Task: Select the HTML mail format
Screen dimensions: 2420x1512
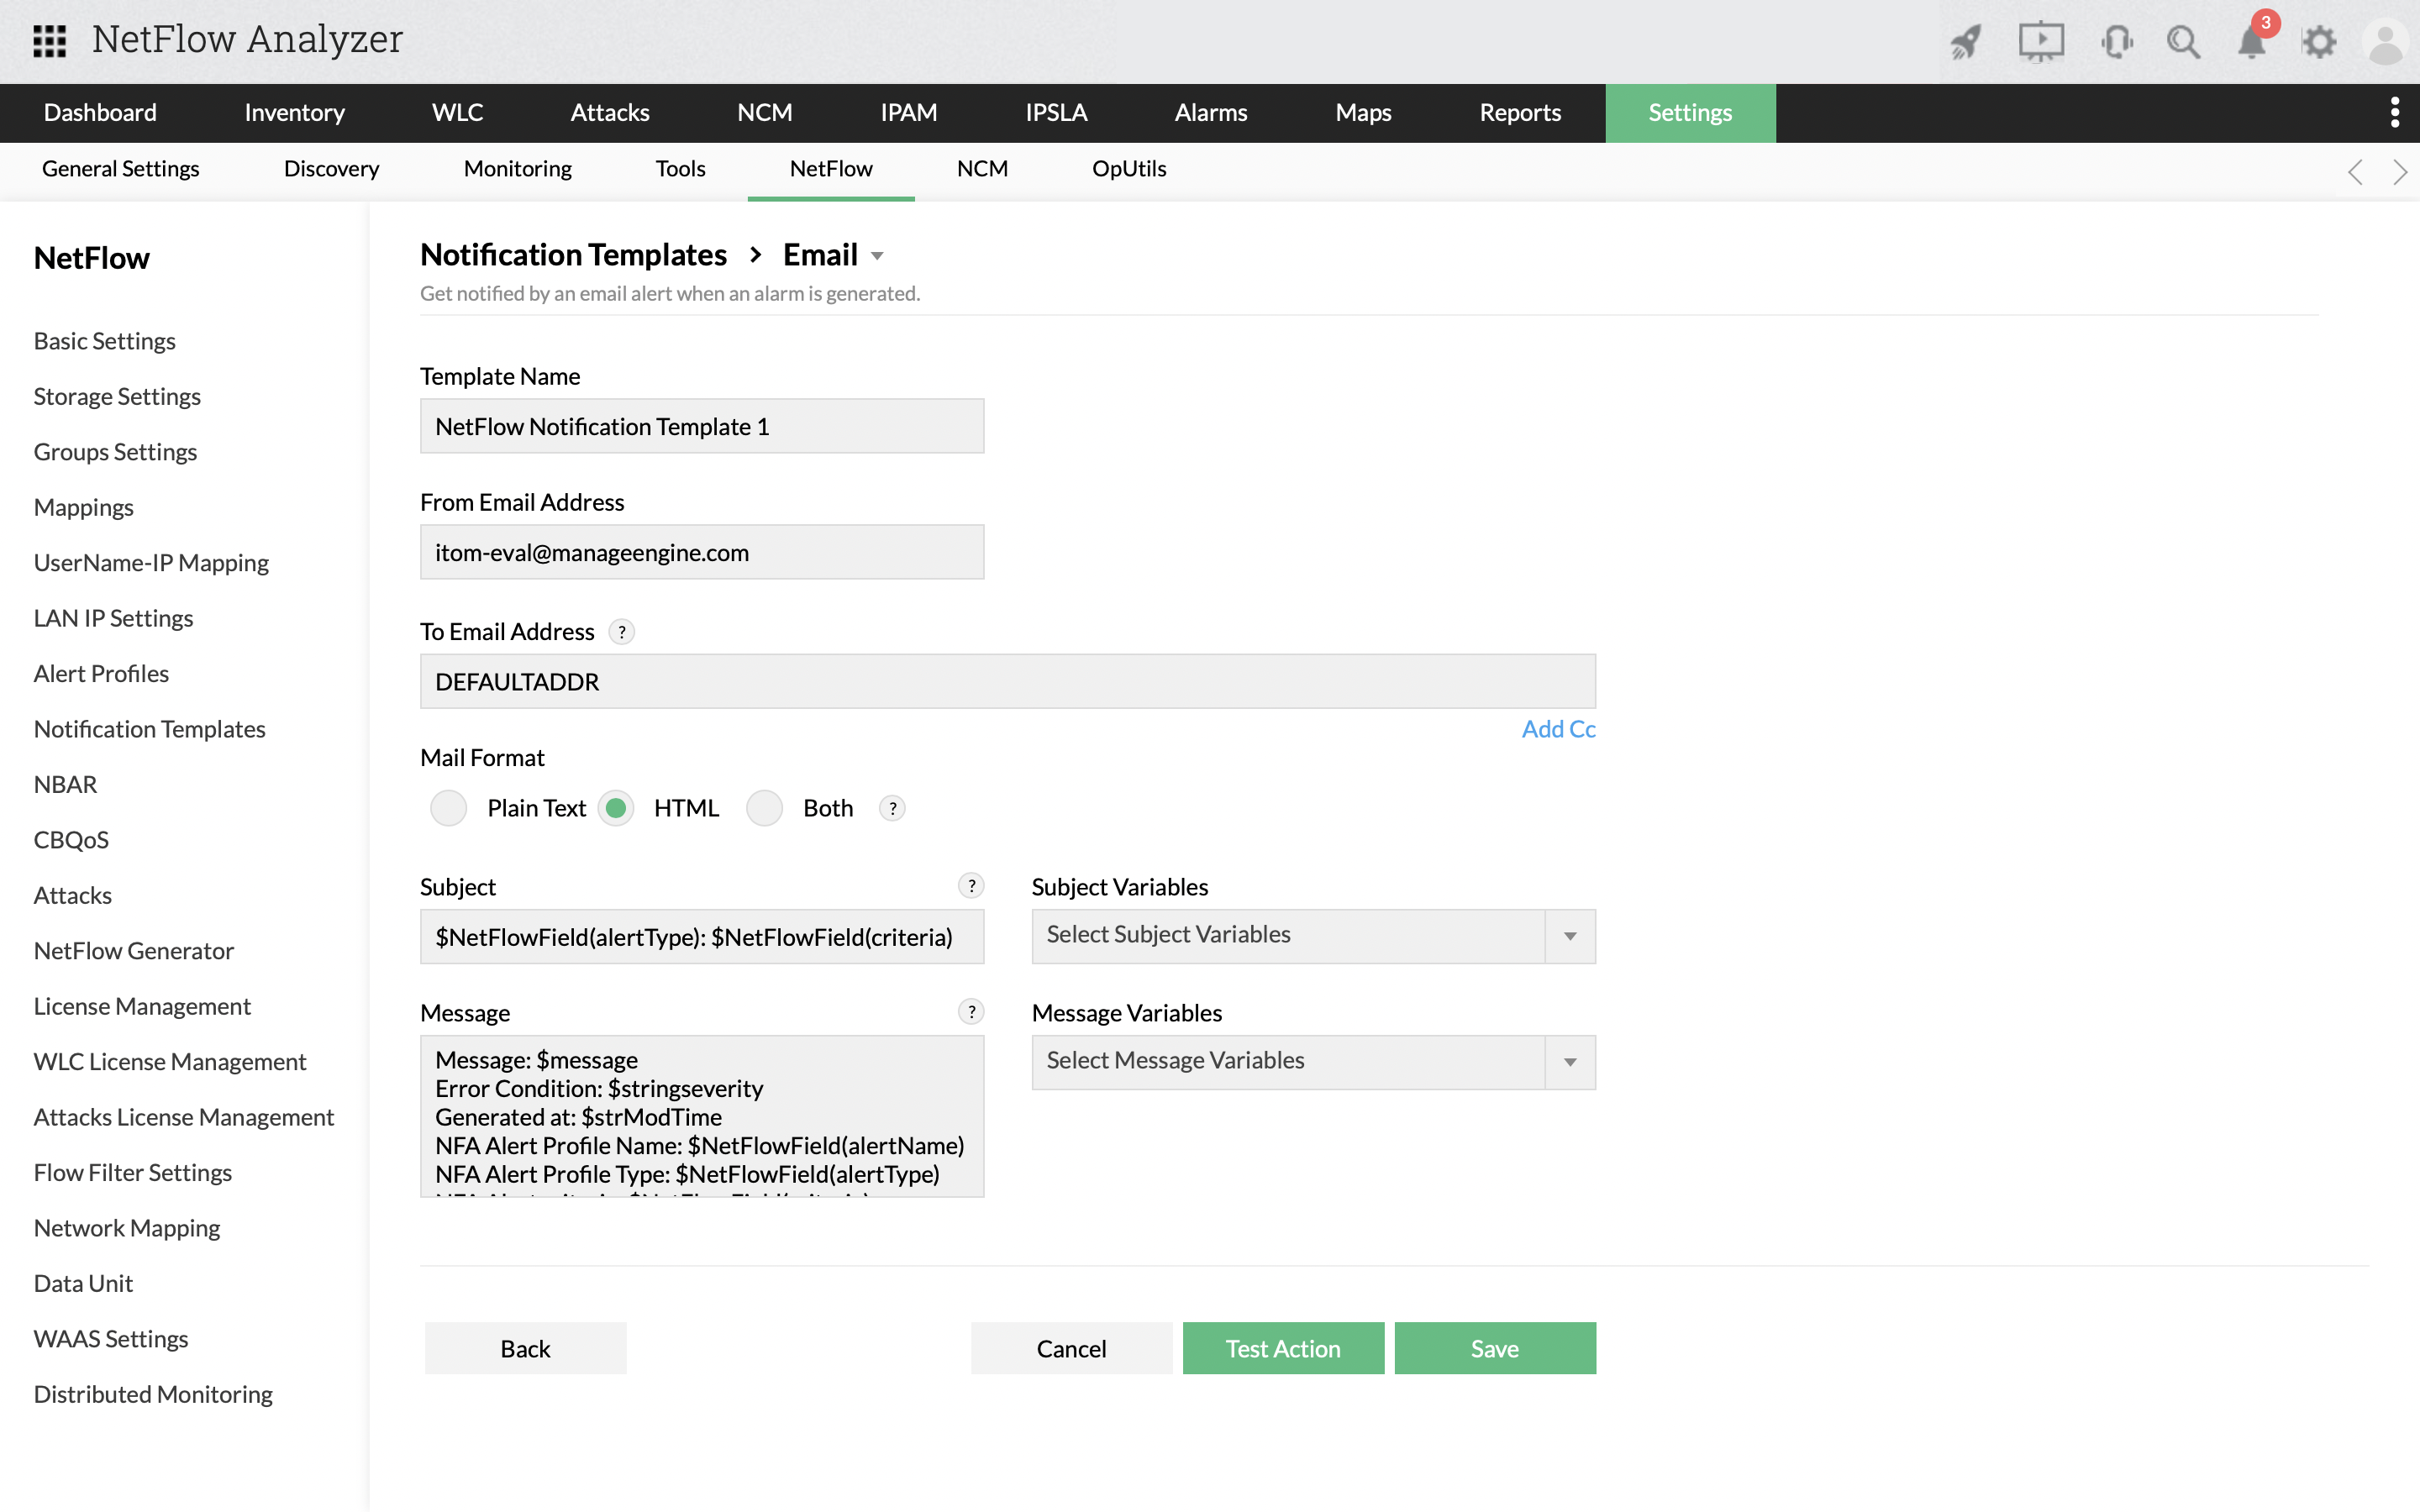Action: 616,808
